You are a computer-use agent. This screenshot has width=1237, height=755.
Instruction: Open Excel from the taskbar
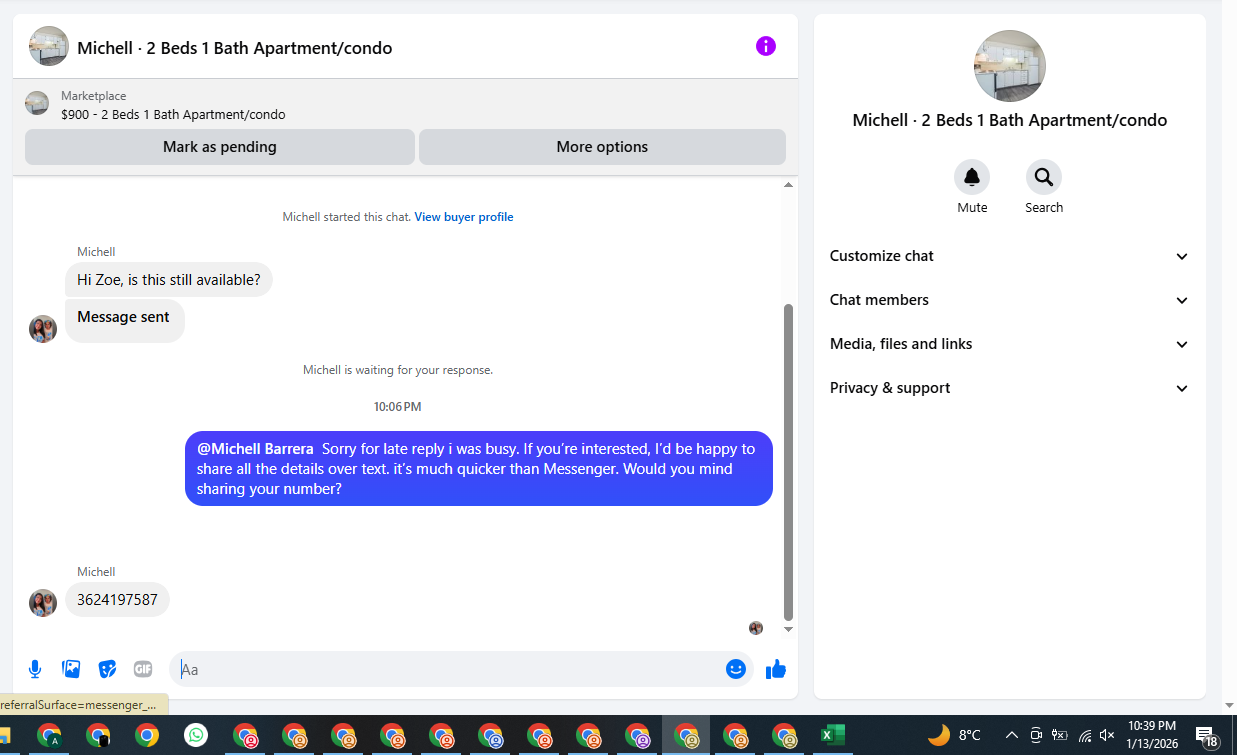[833, 736]
